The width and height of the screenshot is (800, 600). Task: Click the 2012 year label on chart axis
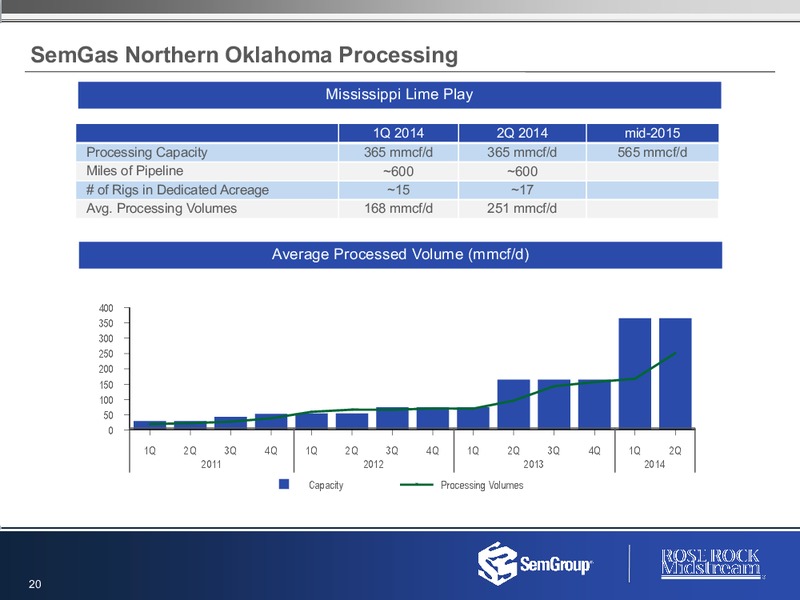coord(373,464)
